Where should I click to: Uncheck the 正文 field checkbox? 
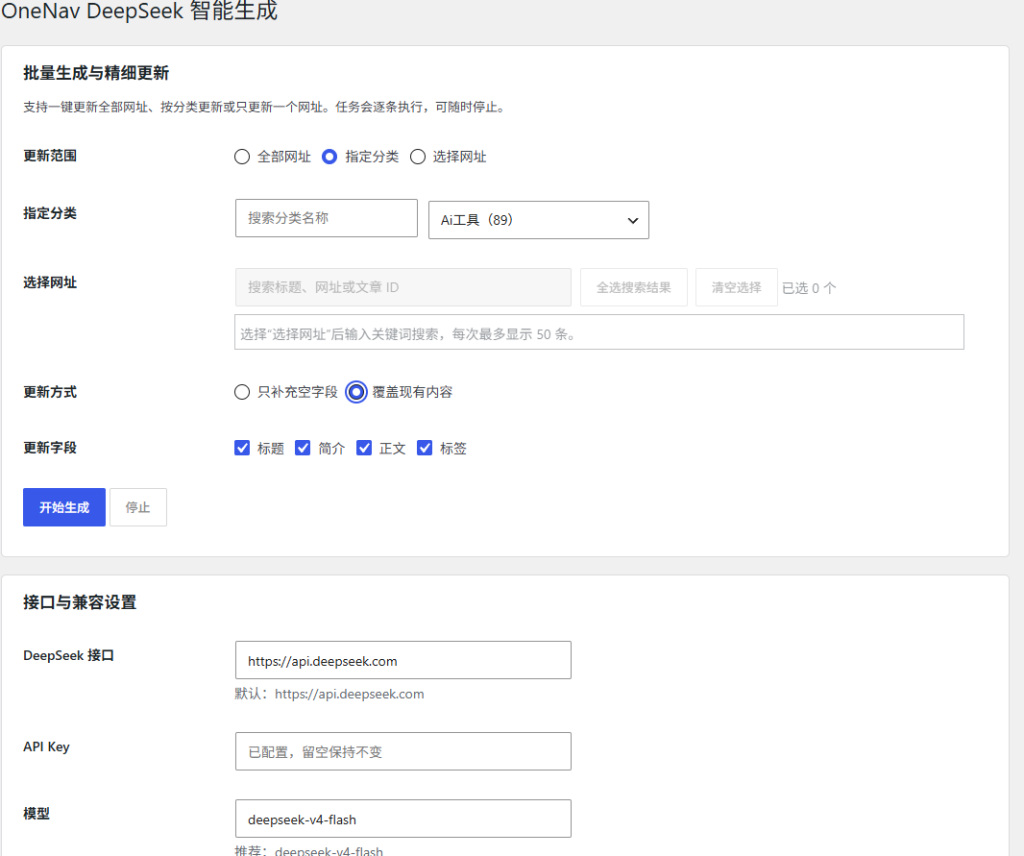pyautogui.click(x=364, y=448)
